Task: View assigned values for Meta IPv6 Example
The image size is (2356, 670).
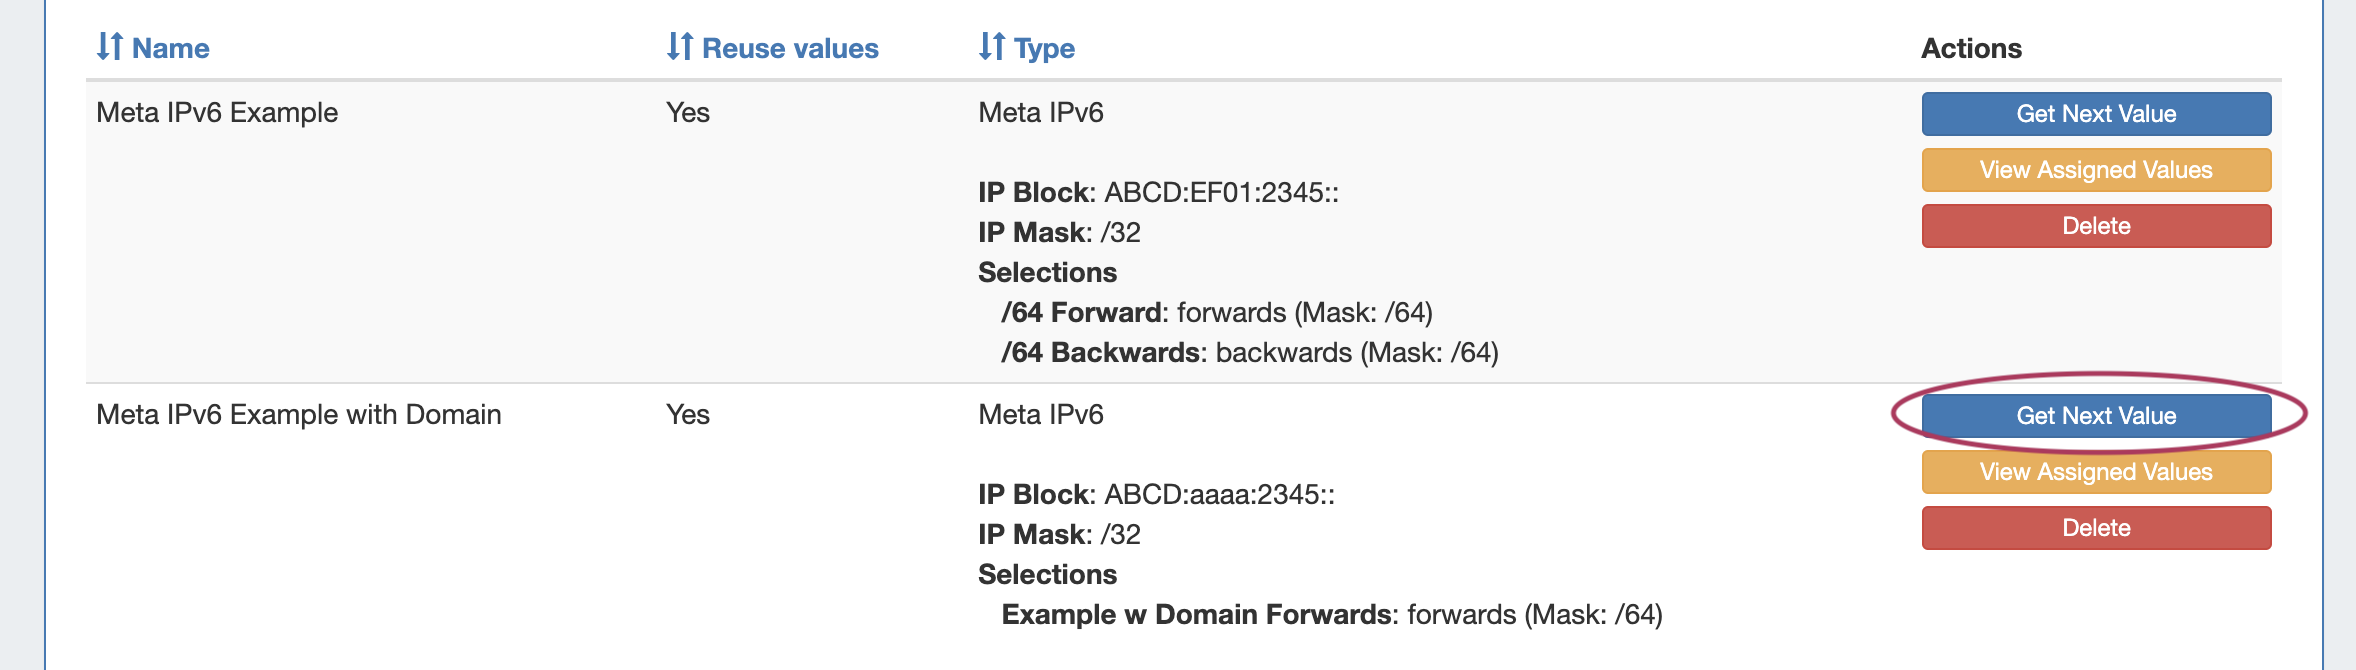Action: (2095, 170)
